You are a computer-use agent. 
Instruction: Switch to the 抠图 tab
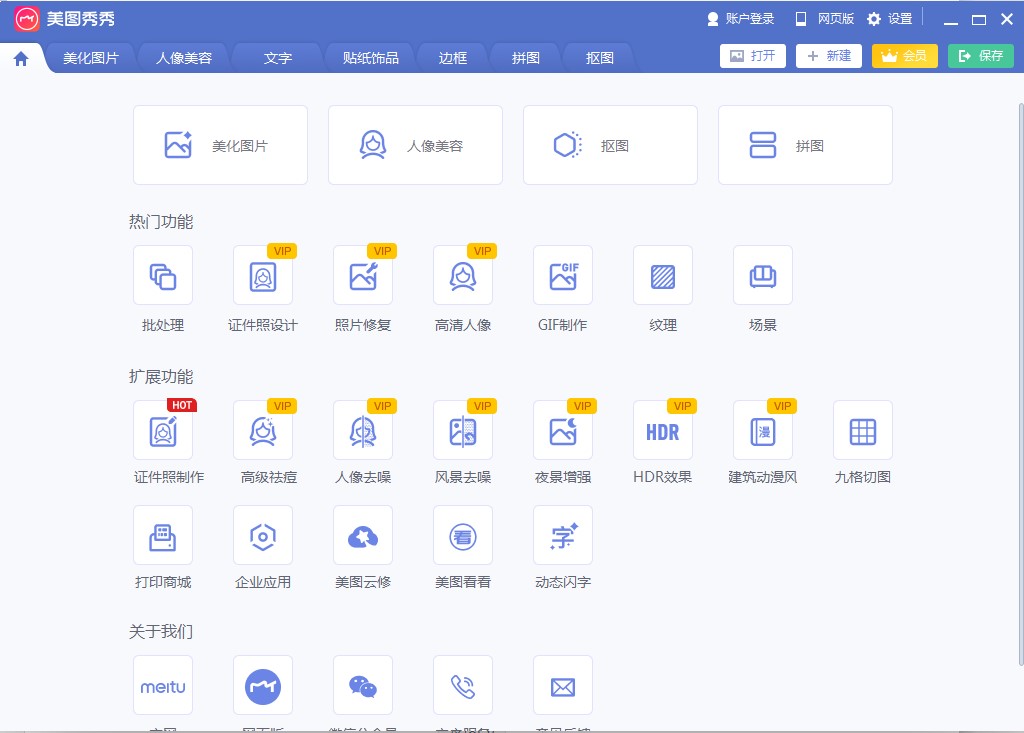point(600,58)
